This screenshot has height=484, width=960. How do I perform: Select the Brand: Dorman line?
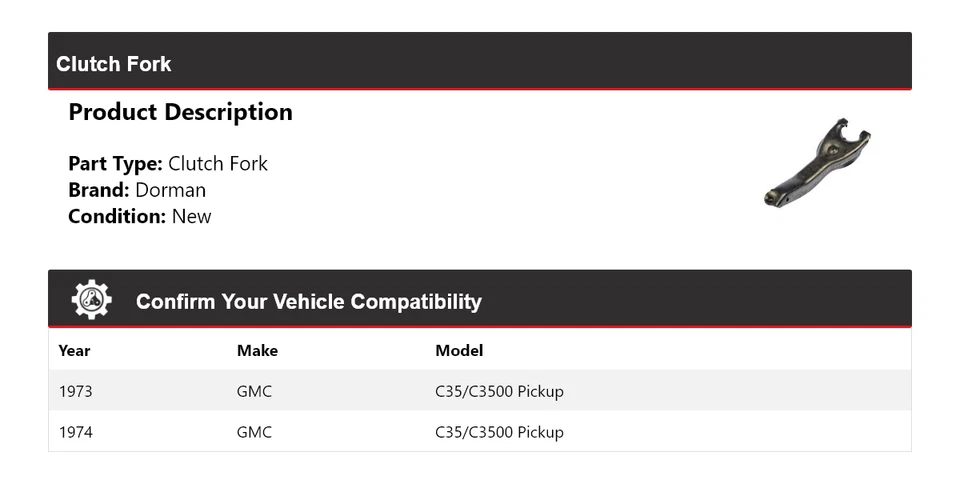coord(137,190)
